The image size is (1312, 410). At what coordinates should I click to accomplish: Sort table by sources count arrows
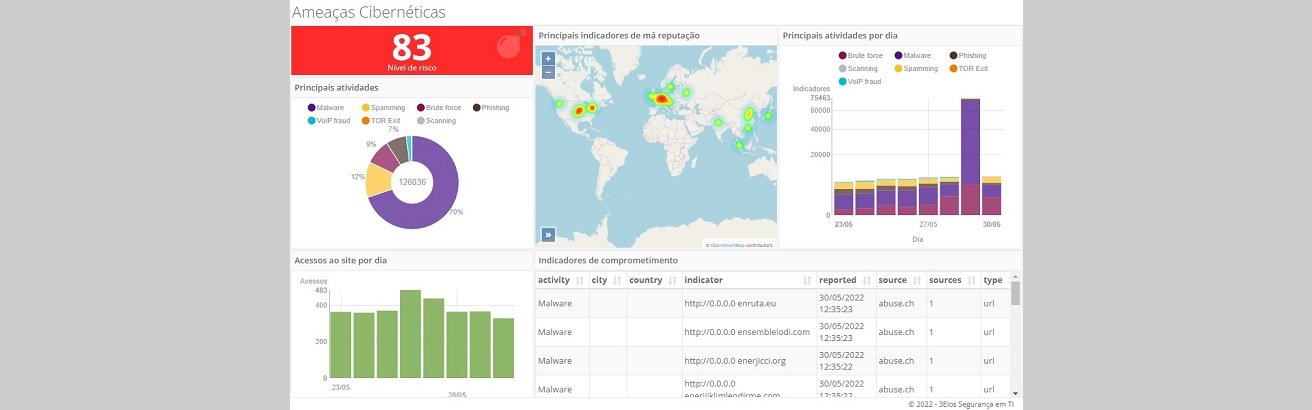pyautogui.click(x=971, y=280)
